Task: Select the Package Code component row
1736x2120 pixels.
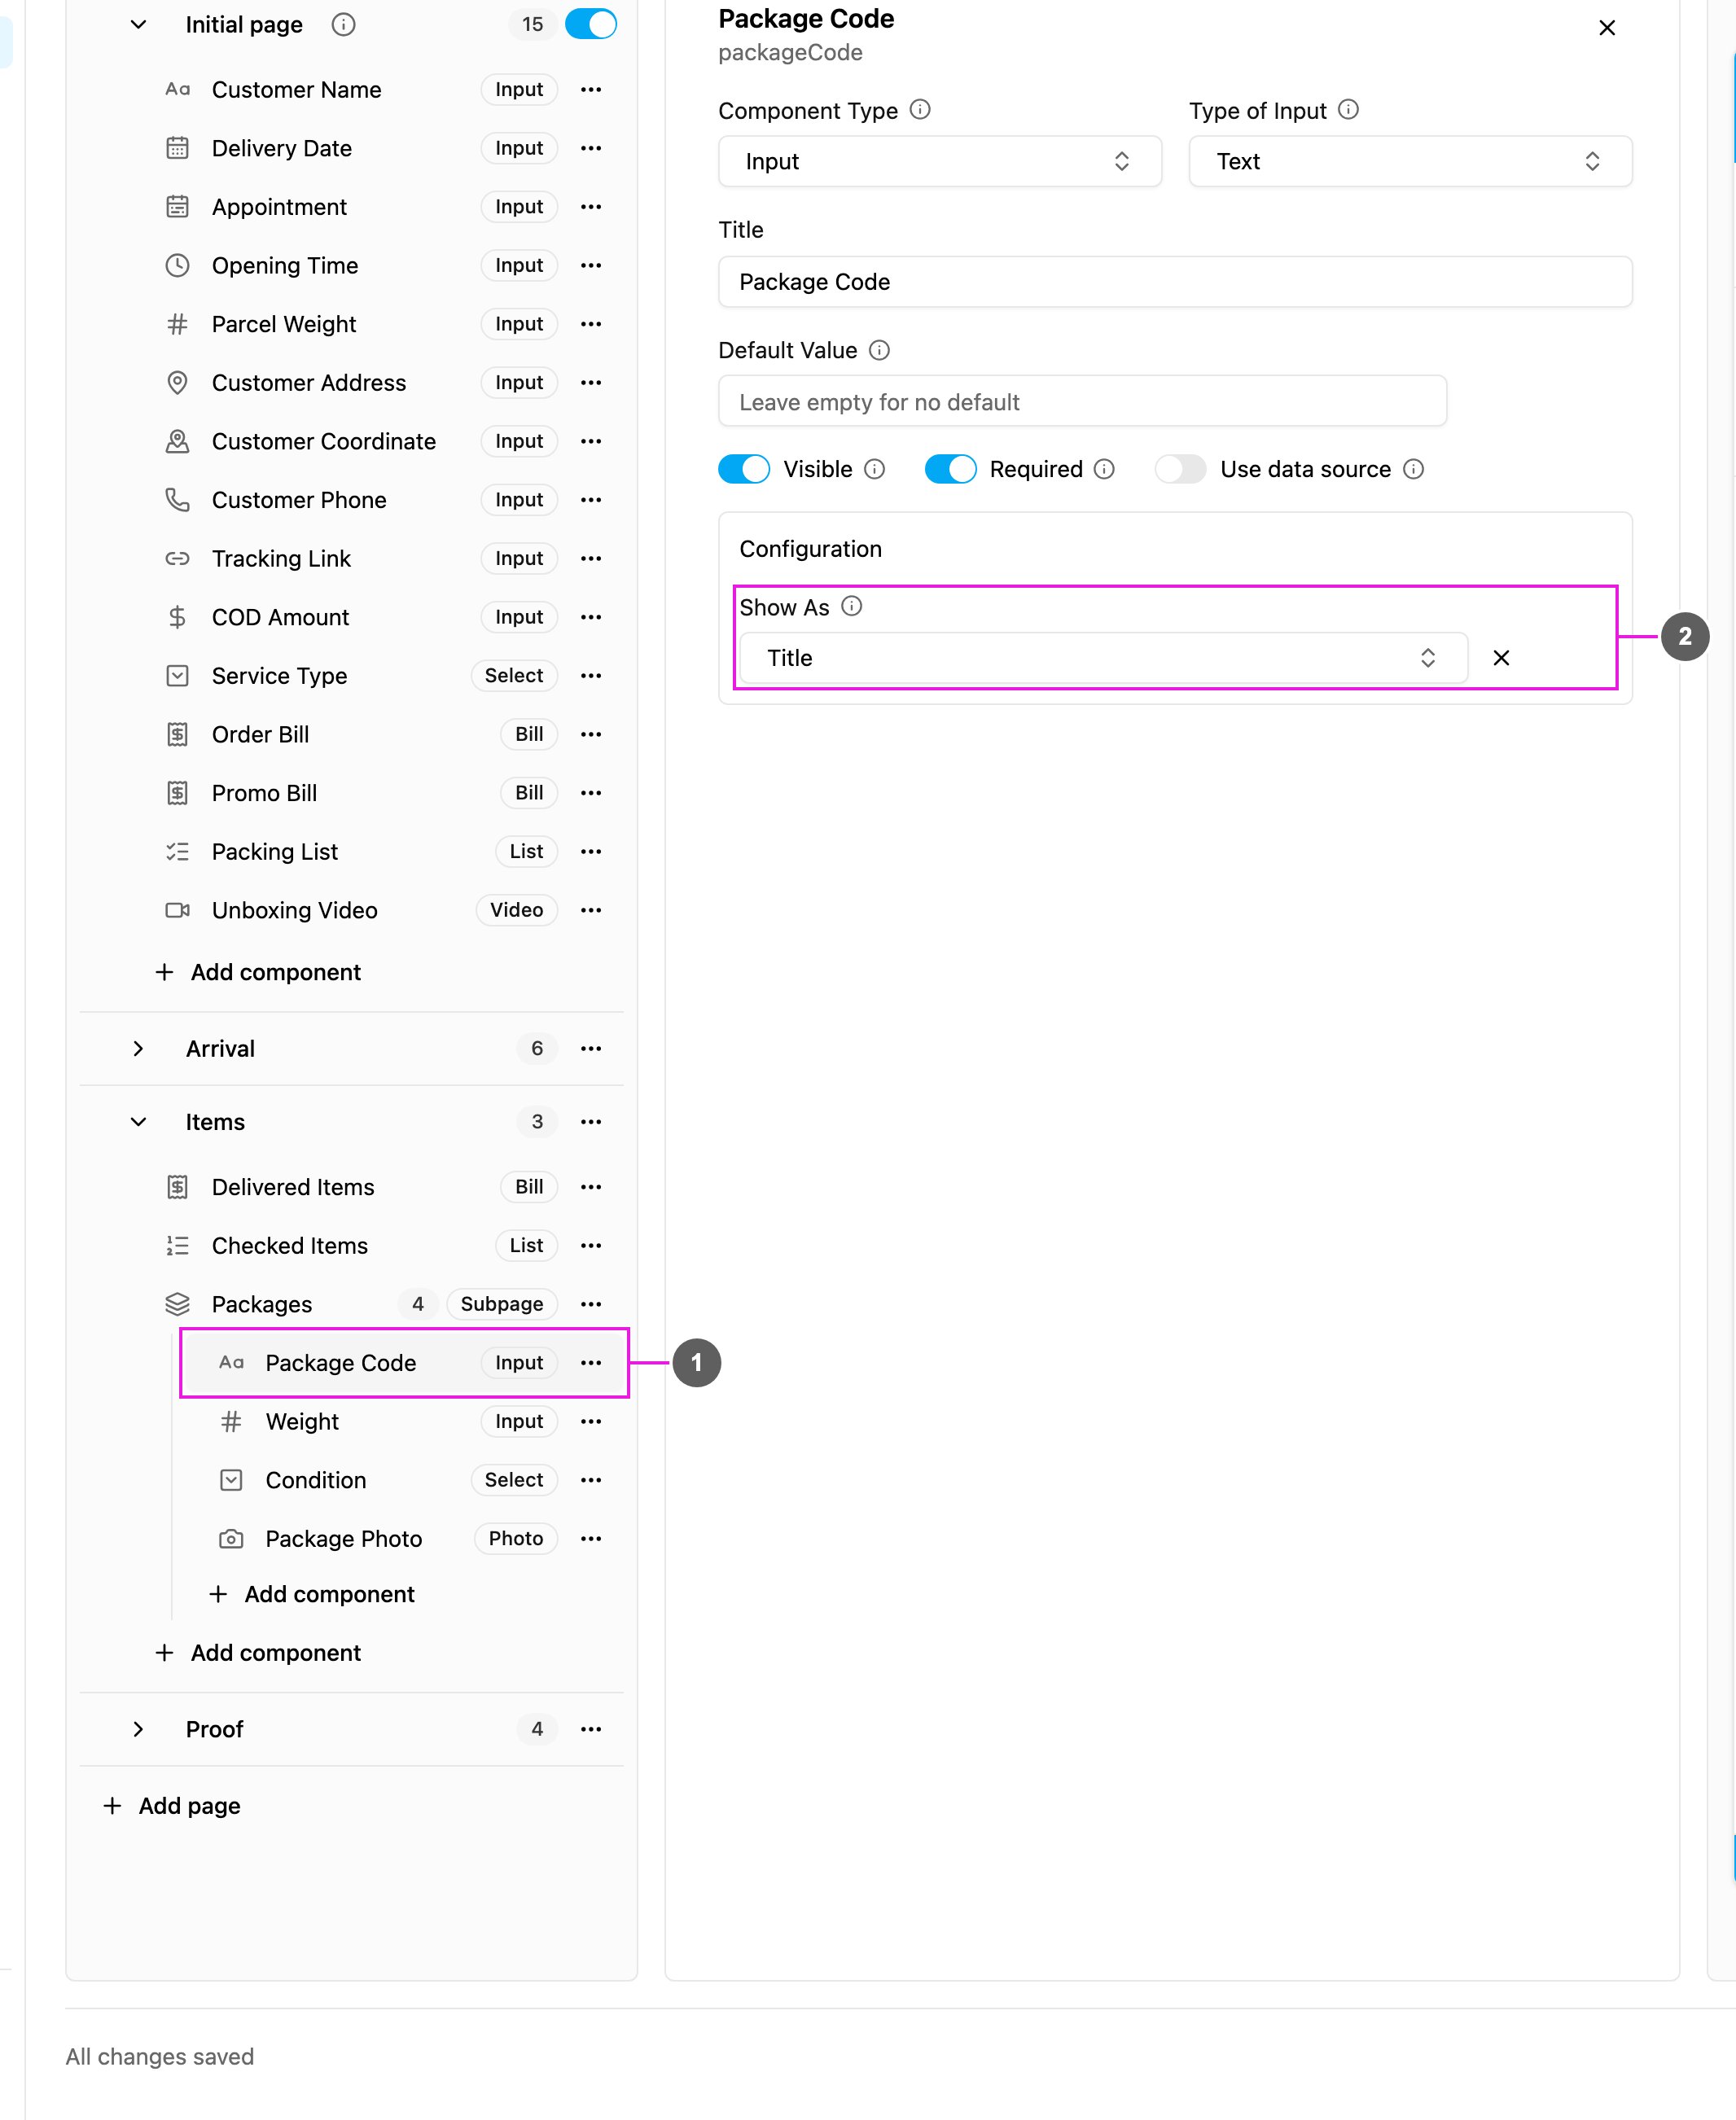Action: point(404,1363)
